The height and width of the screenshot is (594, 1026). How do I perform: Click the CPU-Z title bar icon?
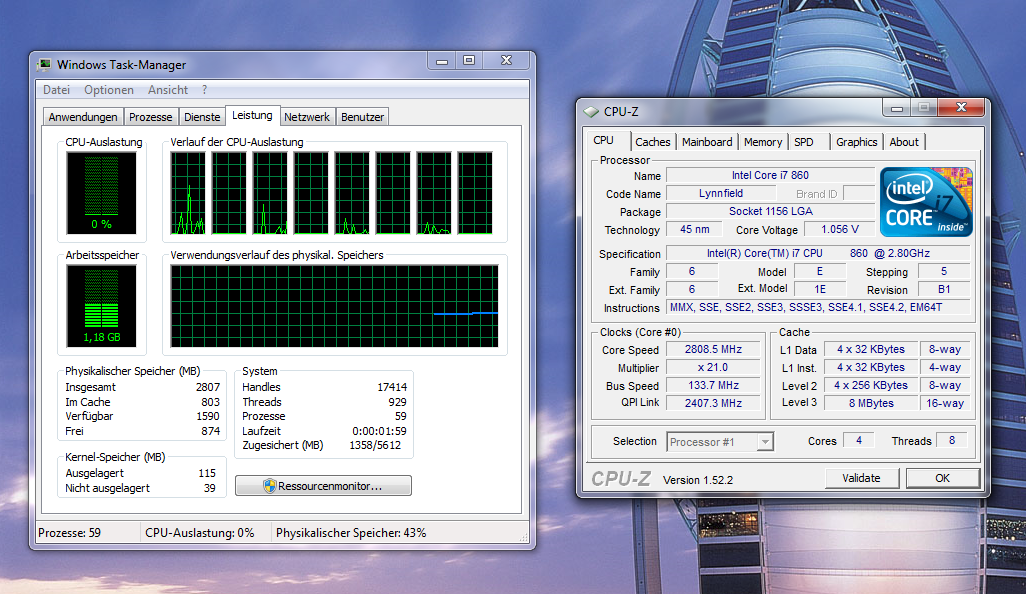coord(592,112)
